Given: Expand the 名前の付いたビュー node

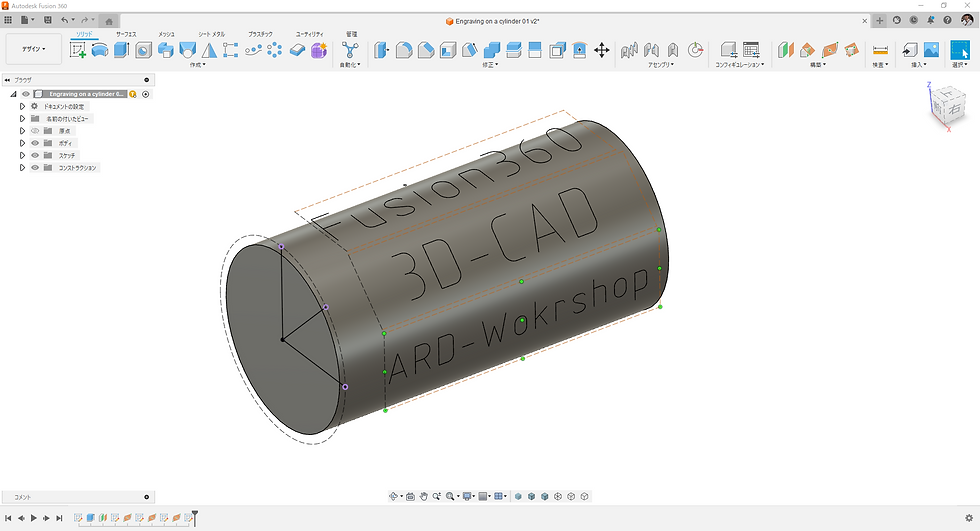Looking at the screenshot, I should (22, 119).
